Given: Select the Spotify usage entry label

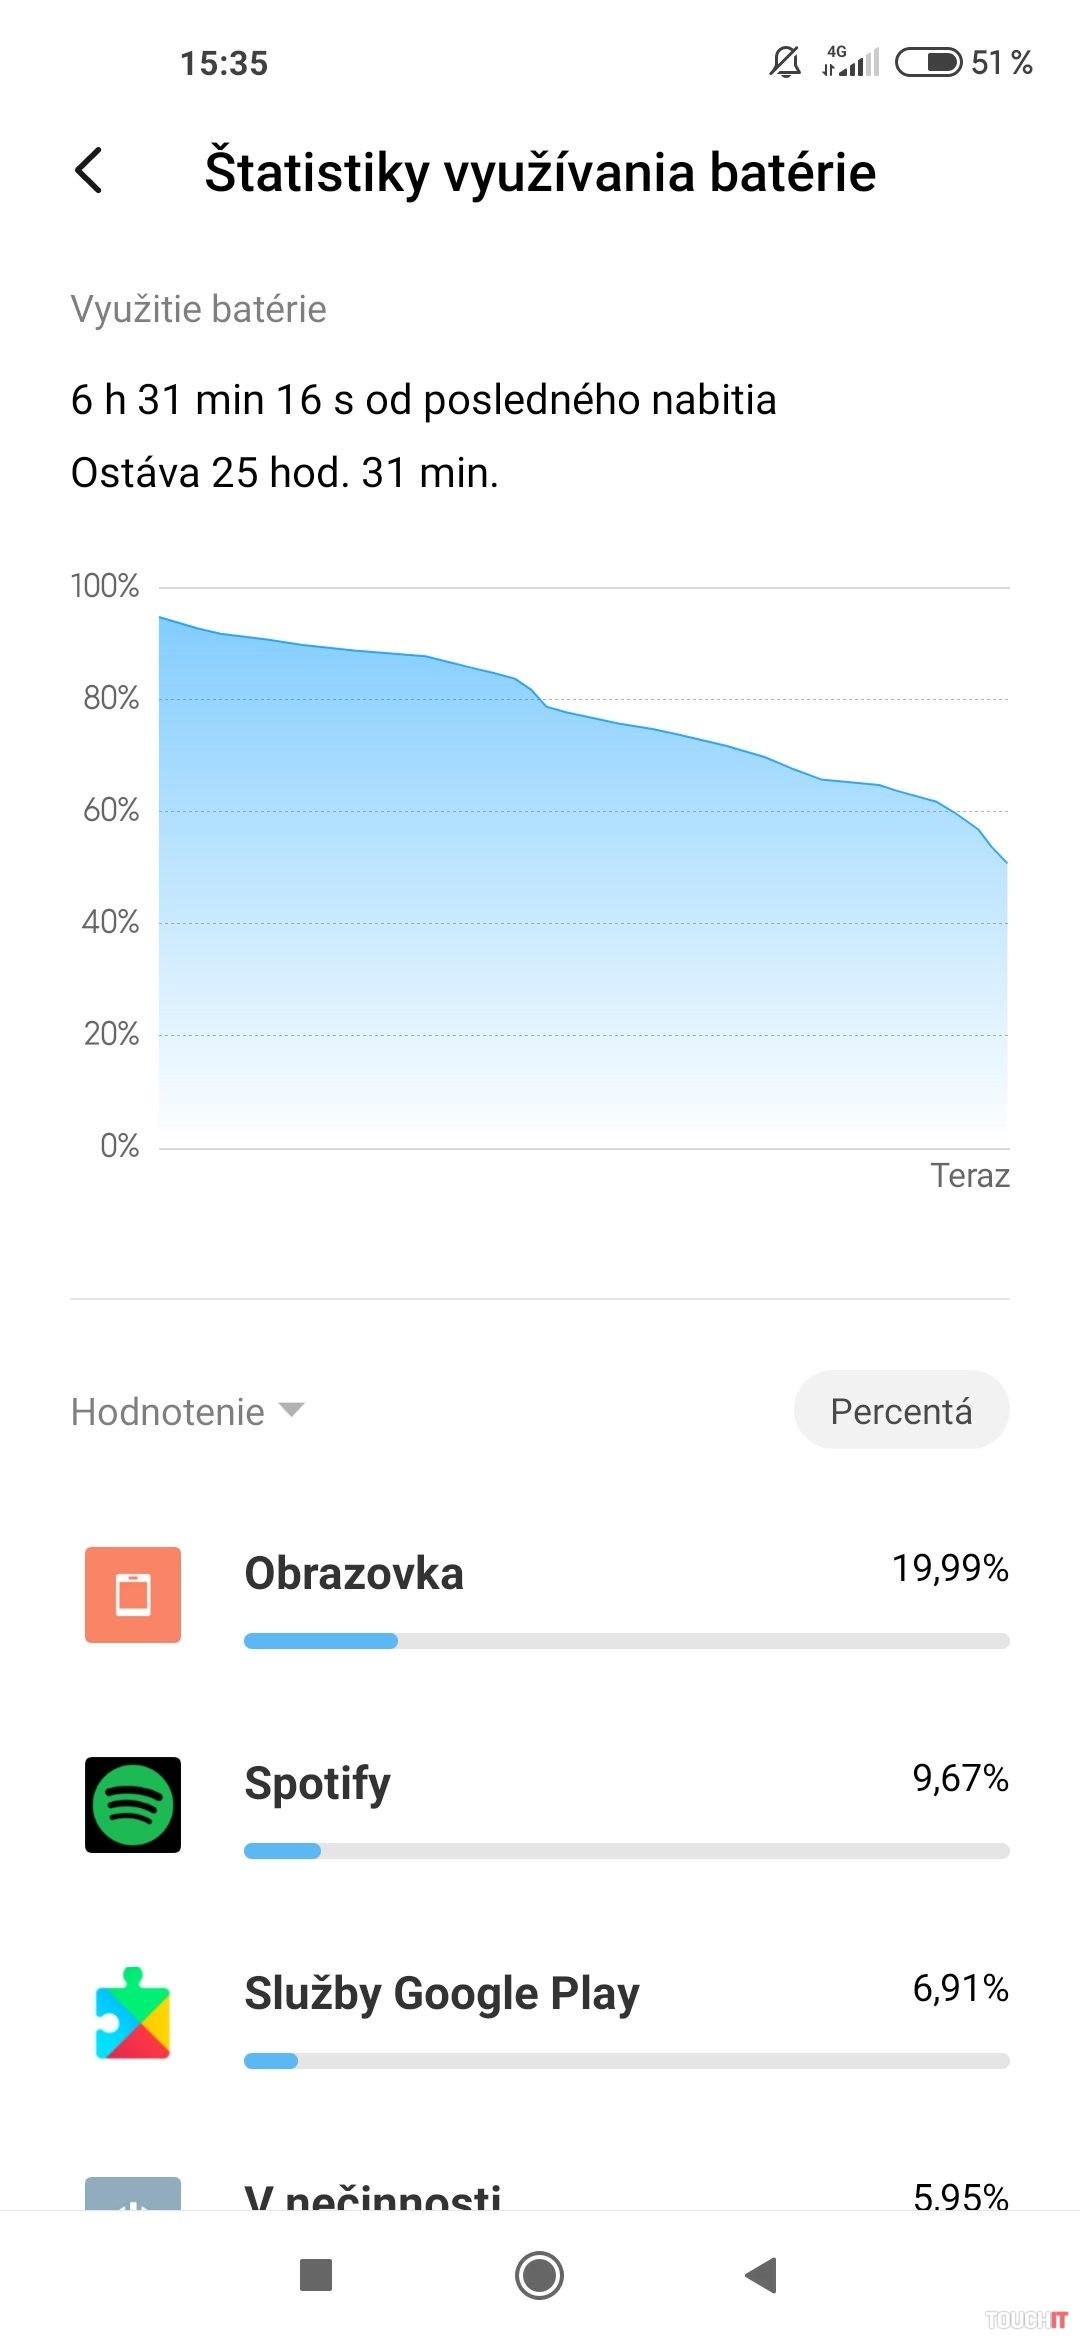Looking at the screenshot, I should tap(318, 1784).
